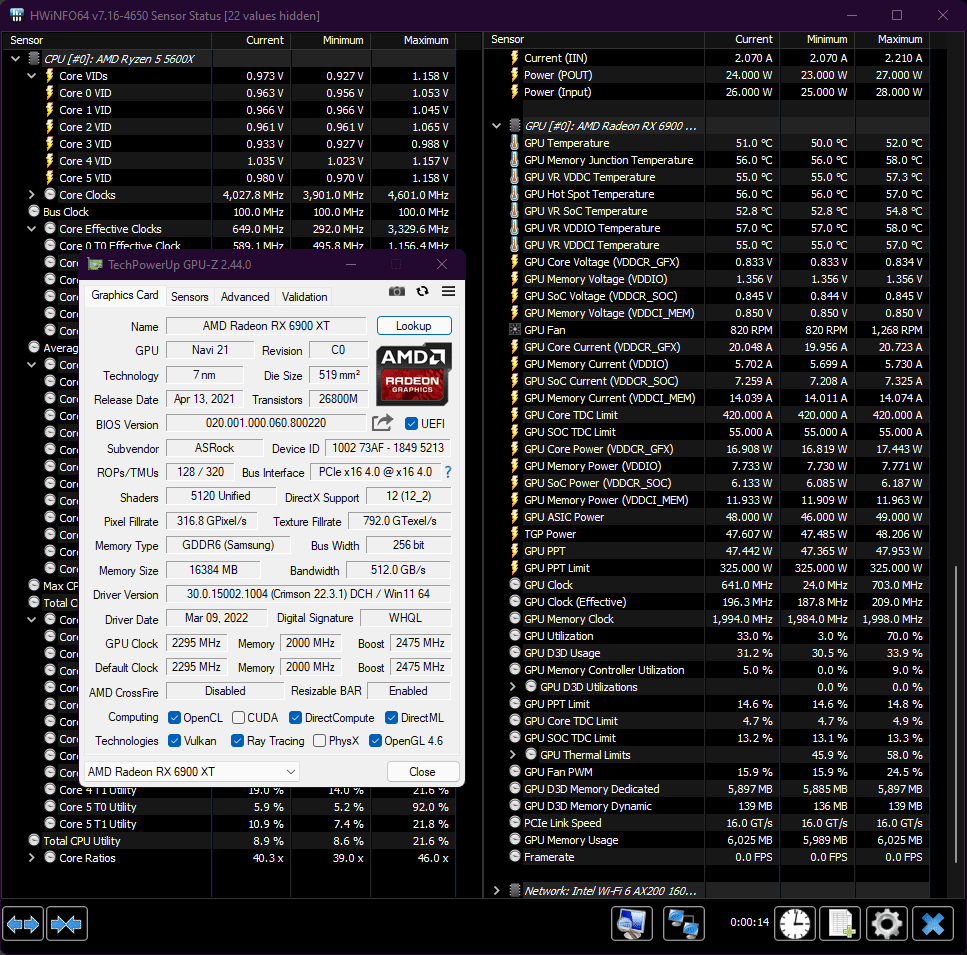Expand the Network Intel Wi-Fi 6 AX200 group
This screenshot has width=967, height=955.
pyautogui.click(x=496, y=890)
